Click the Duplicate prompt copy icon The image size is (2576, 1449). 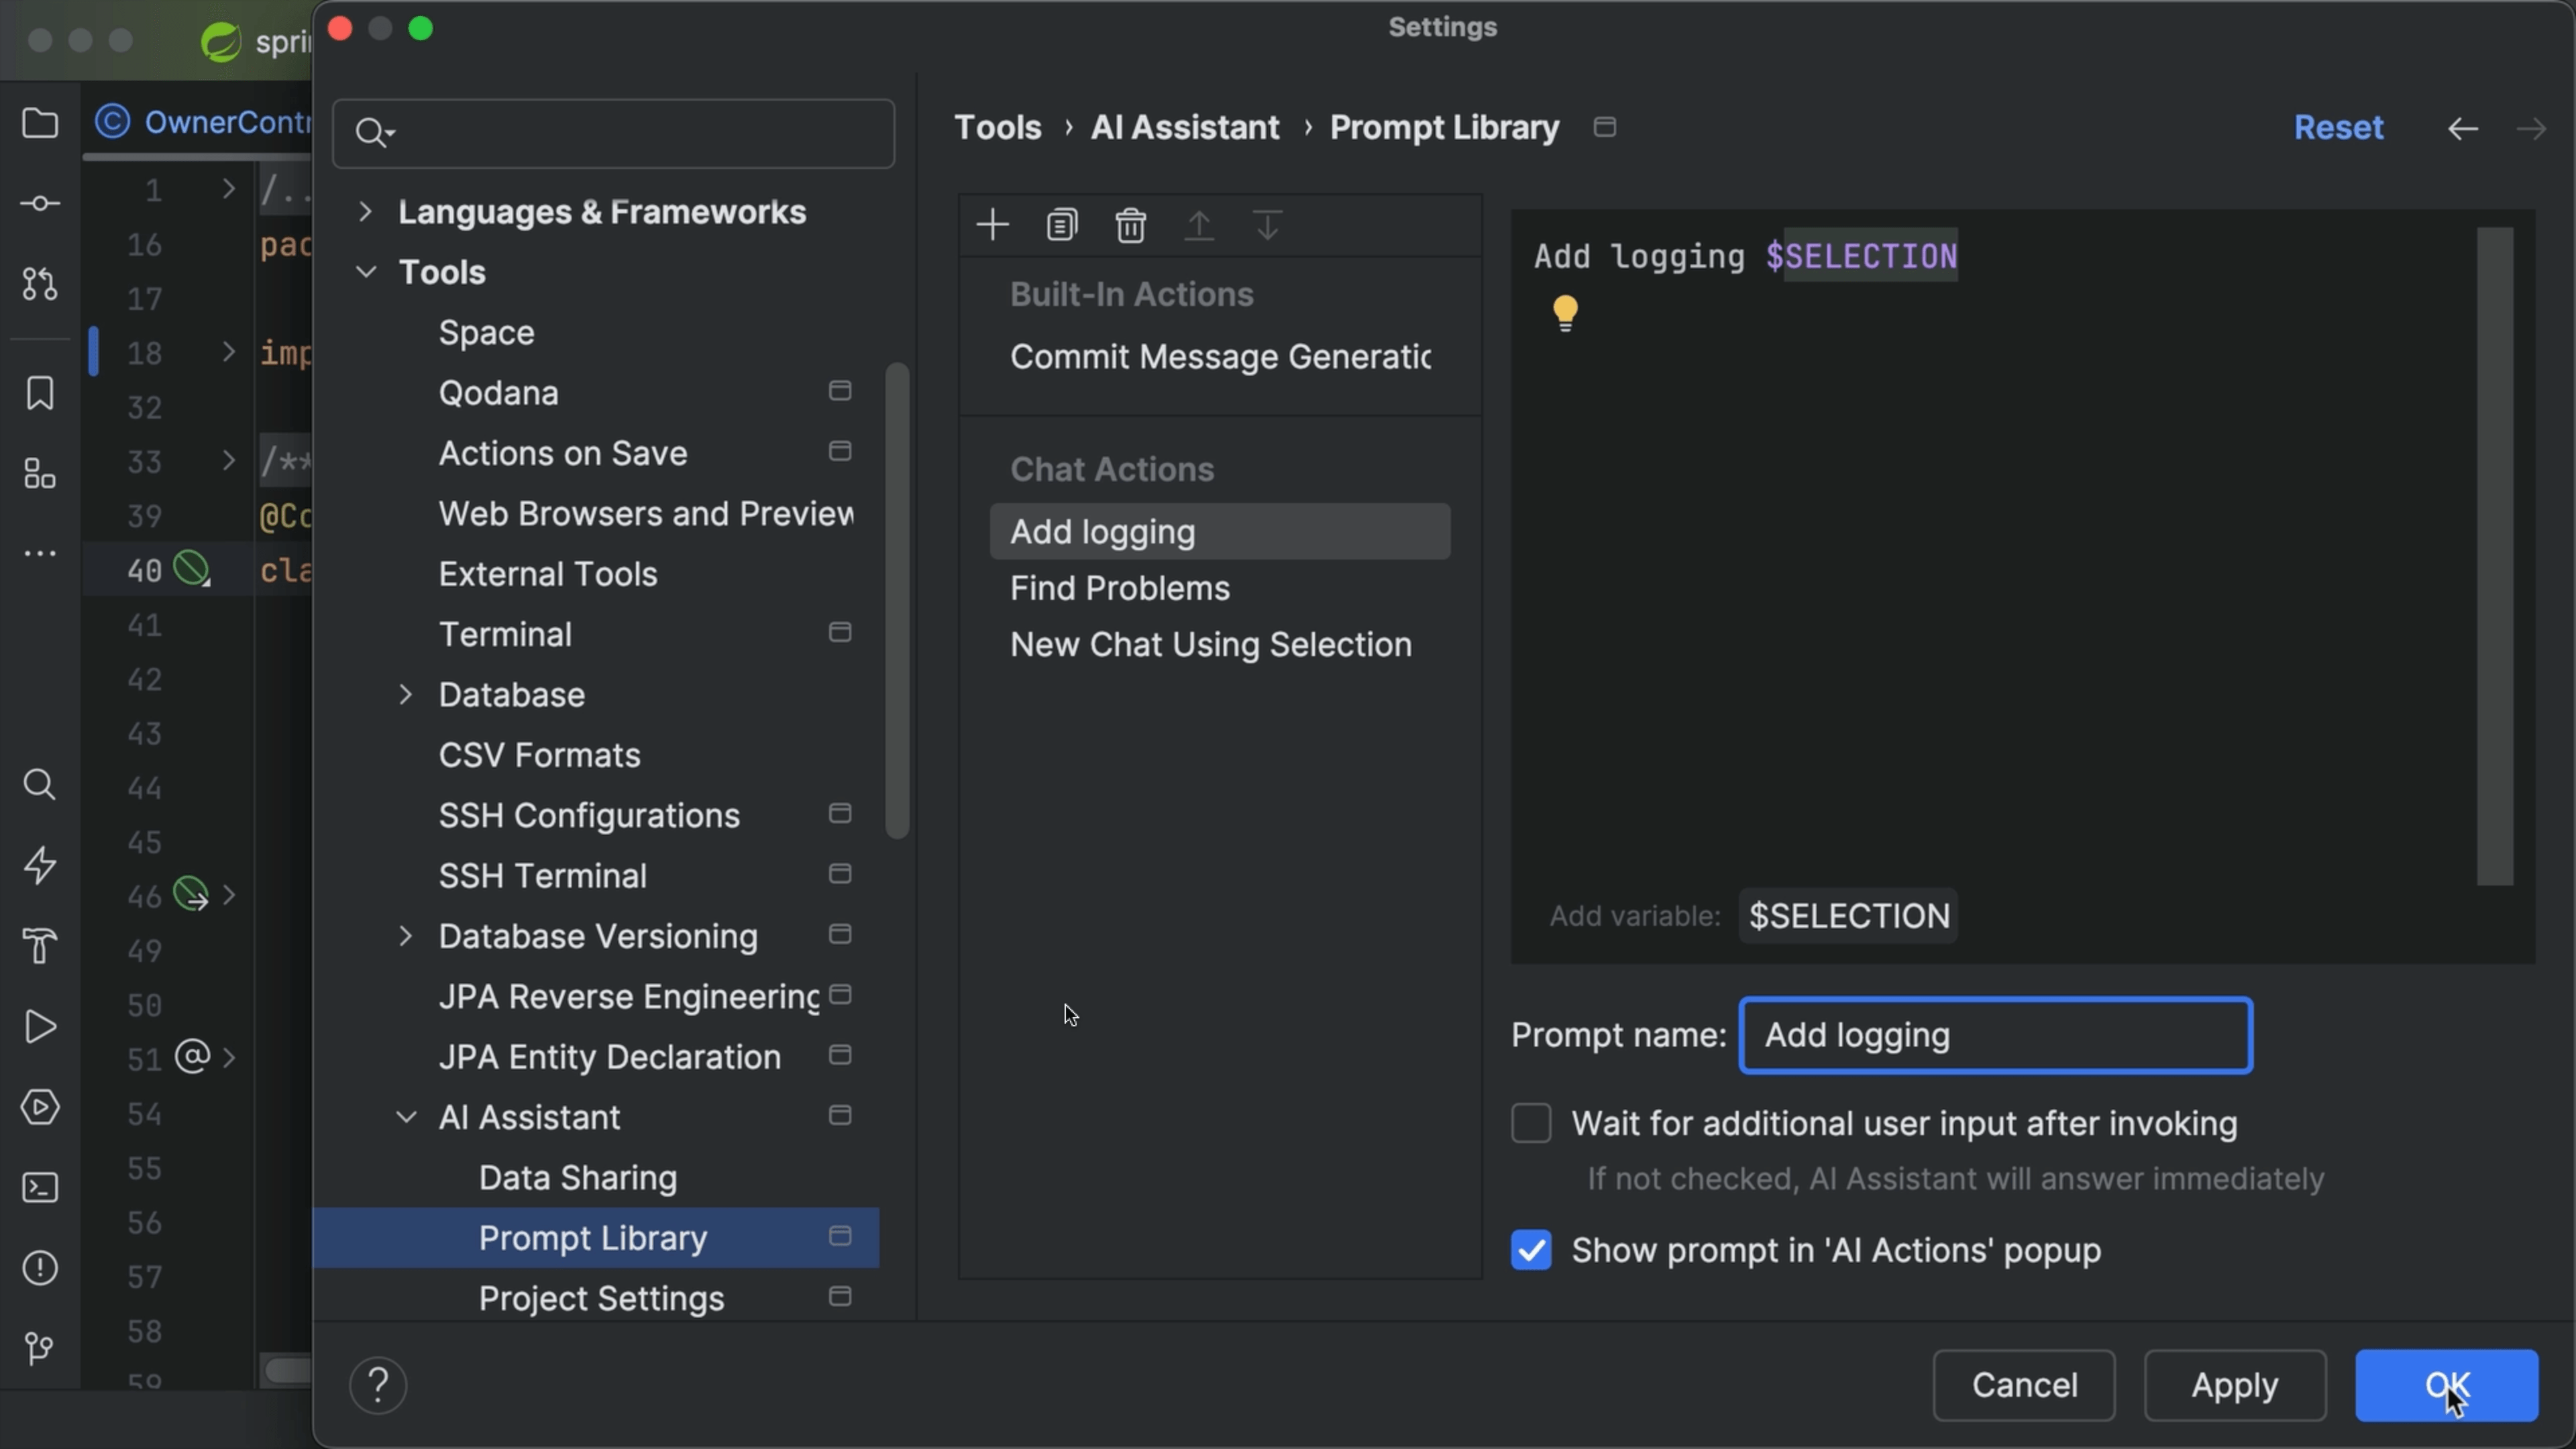1061,225
